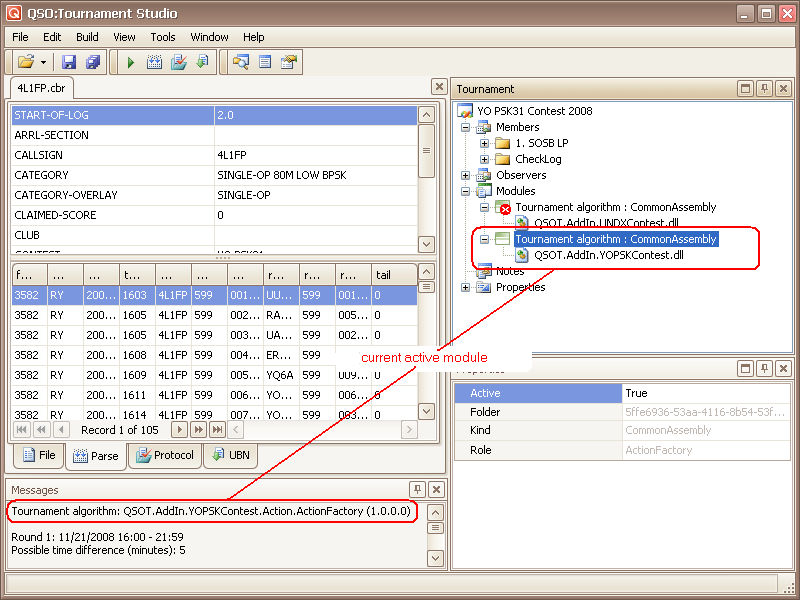This screenshot has width=800, height=600.
Task: Click the Parse log toolbar icon
Action: pos(154,62)
